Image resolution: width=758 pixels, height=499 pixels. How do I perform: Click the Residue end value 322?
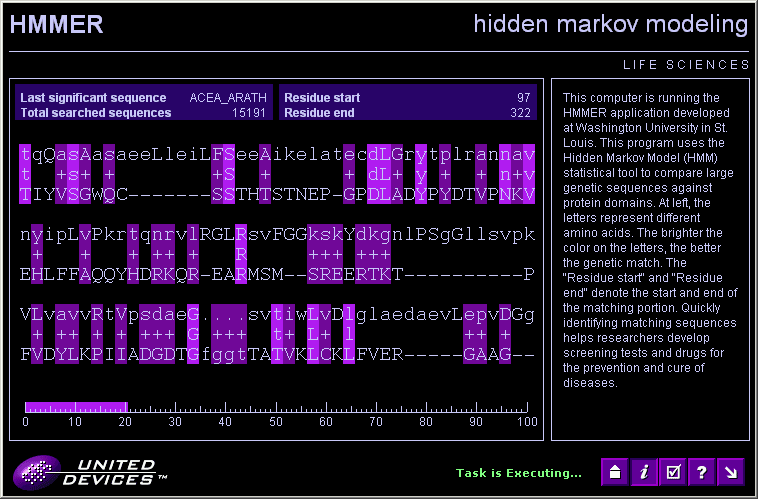[521, 113]
